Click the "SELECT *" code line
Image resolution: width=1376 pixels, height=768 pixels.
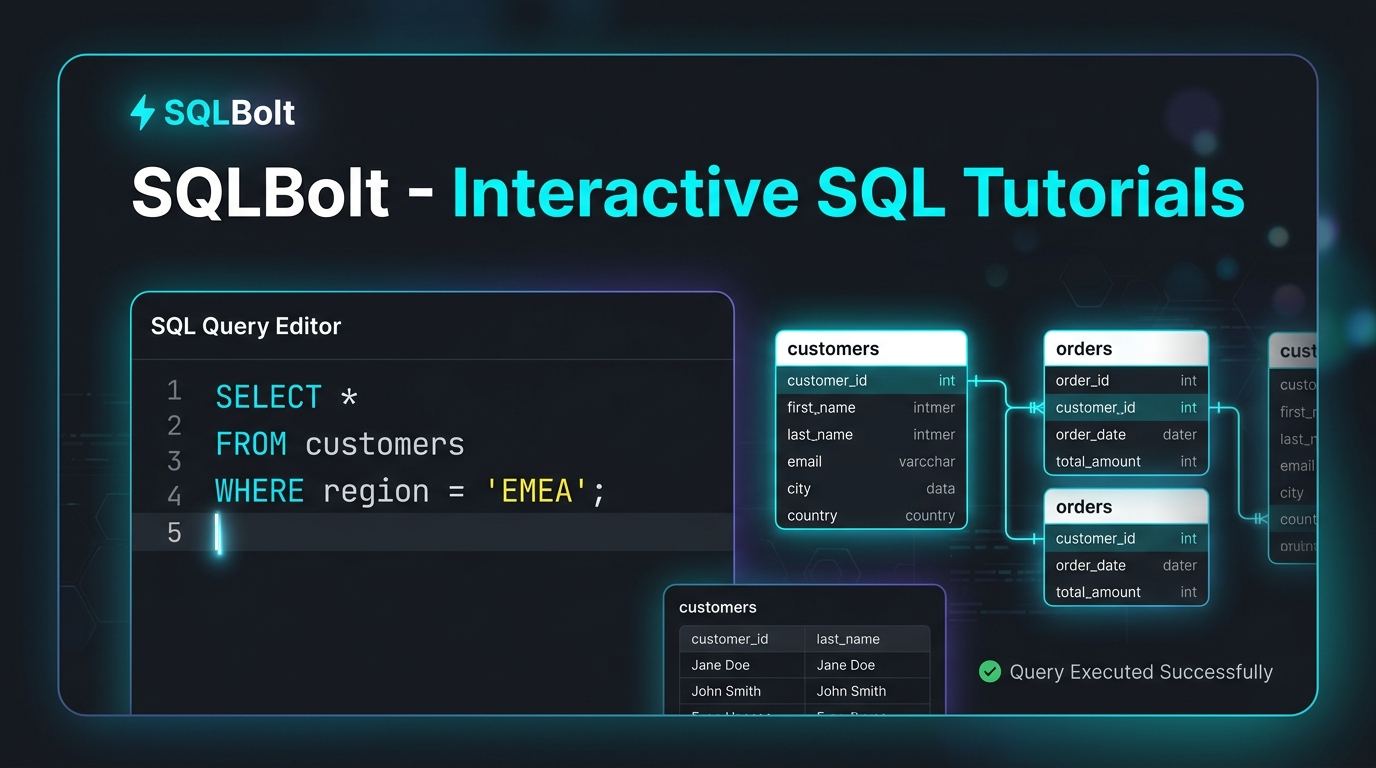point(286,397)
